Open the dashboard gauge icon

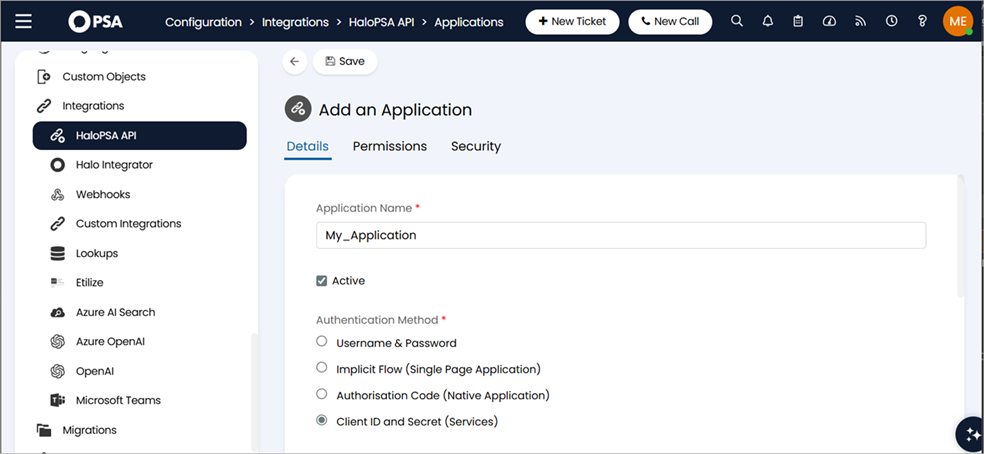[829, 21]
